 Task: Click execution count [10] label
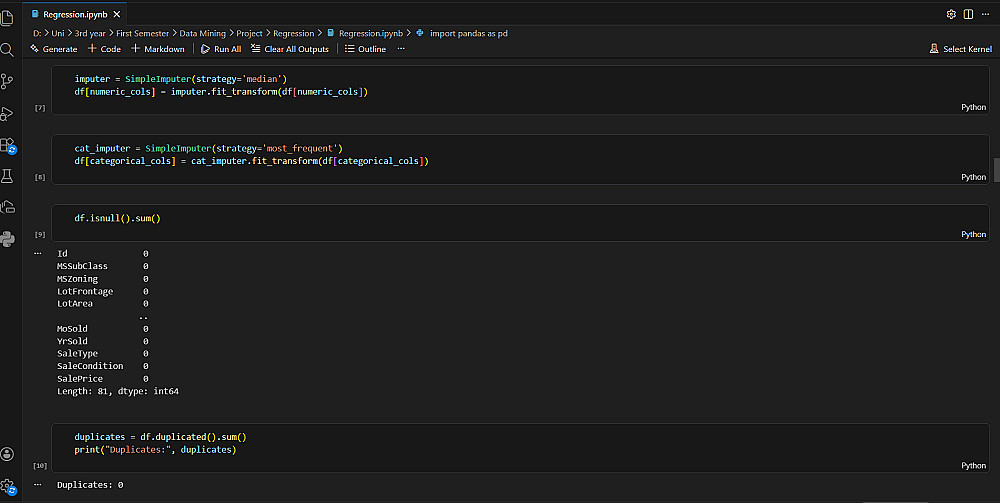pos(40,466)
